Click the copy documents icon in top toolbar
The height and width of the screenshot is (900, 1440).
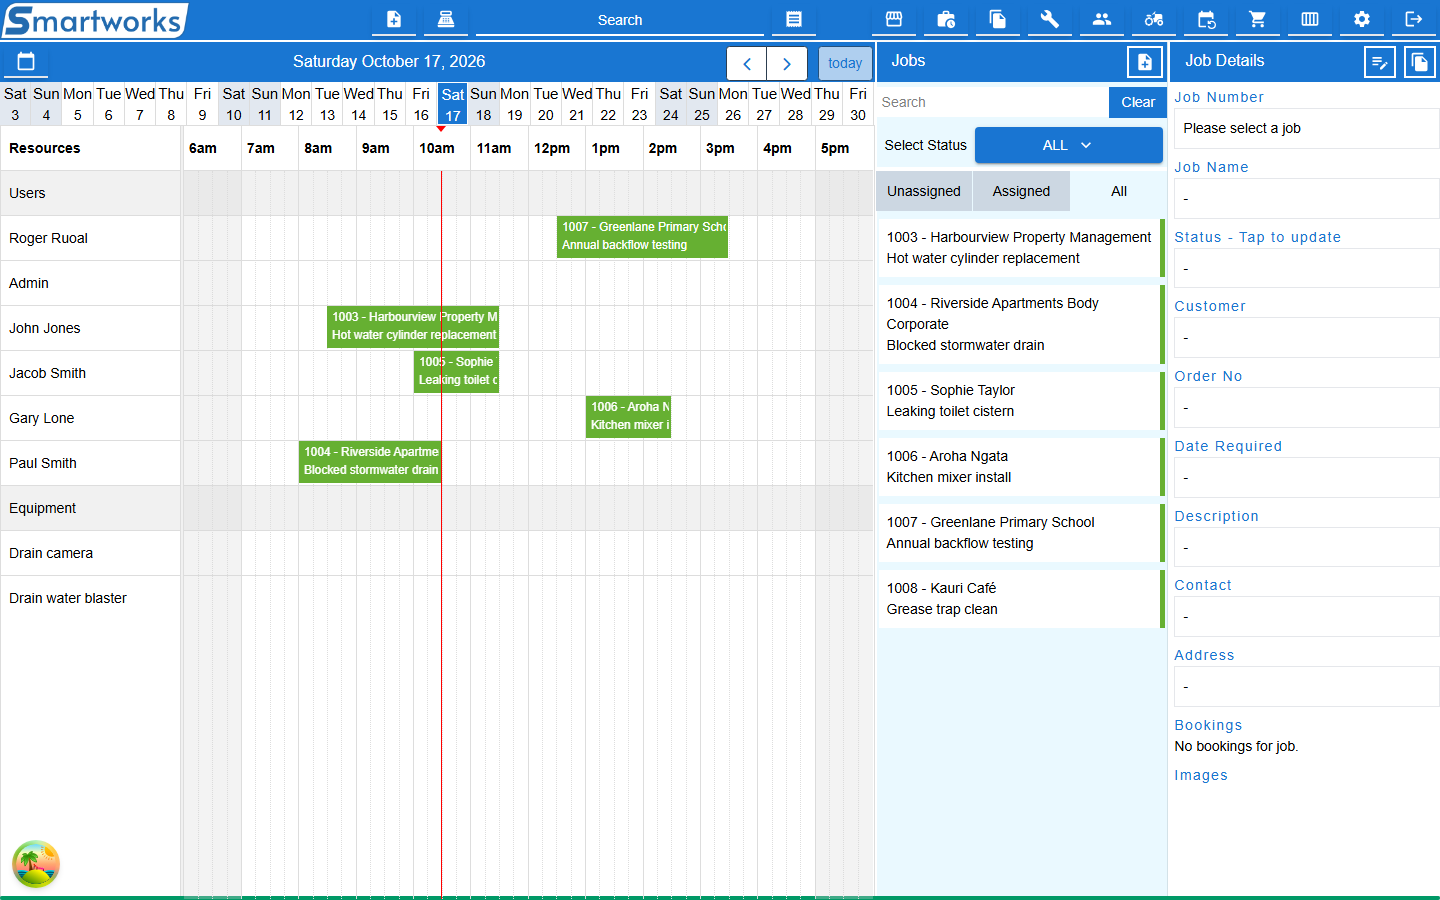tap(998, 19)
